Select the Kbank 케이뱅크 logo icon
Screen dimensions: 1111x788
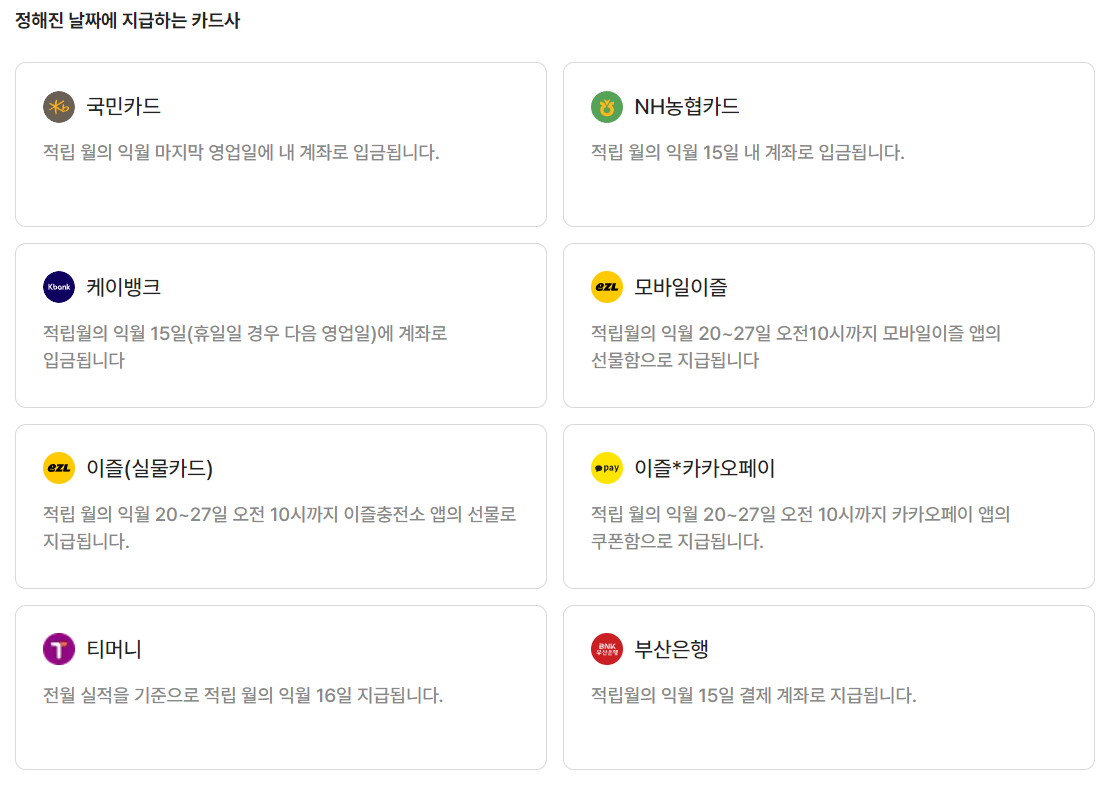click(x=57, y=287)
